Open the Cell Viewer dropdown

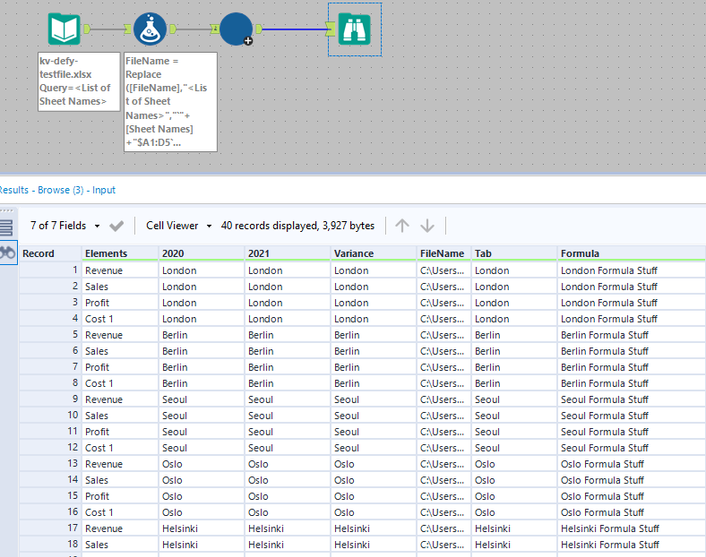(178, 226)
